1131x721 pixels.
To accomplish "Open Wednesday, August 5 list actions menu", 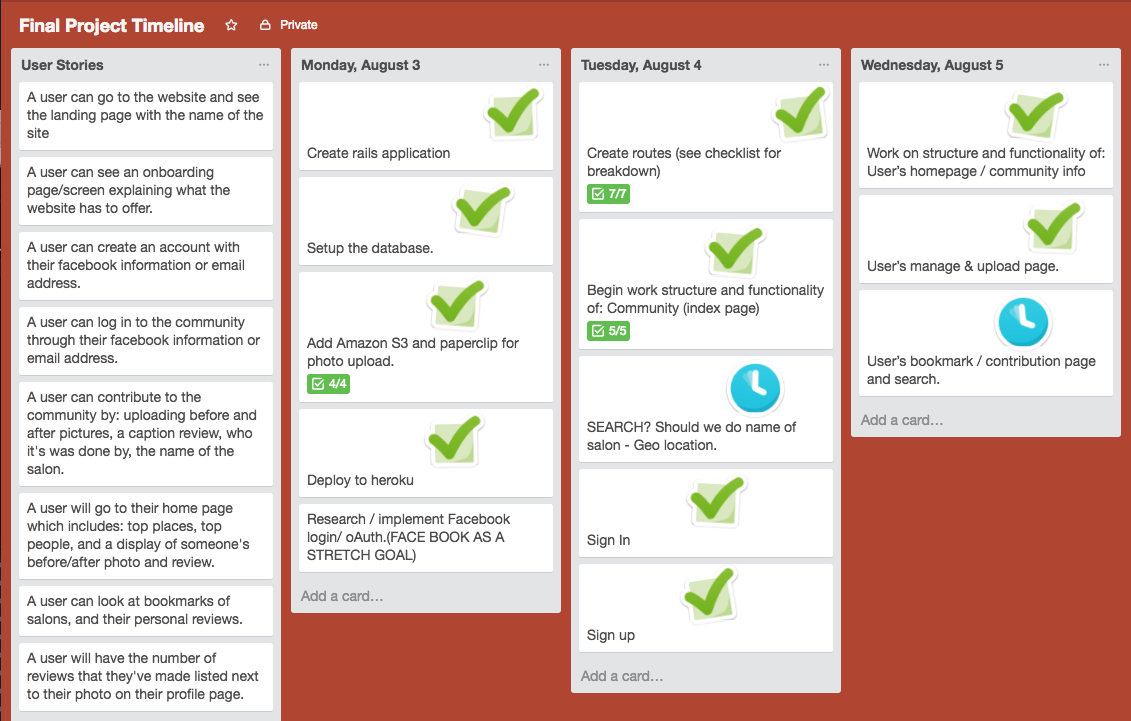I will click(1104, 65).
